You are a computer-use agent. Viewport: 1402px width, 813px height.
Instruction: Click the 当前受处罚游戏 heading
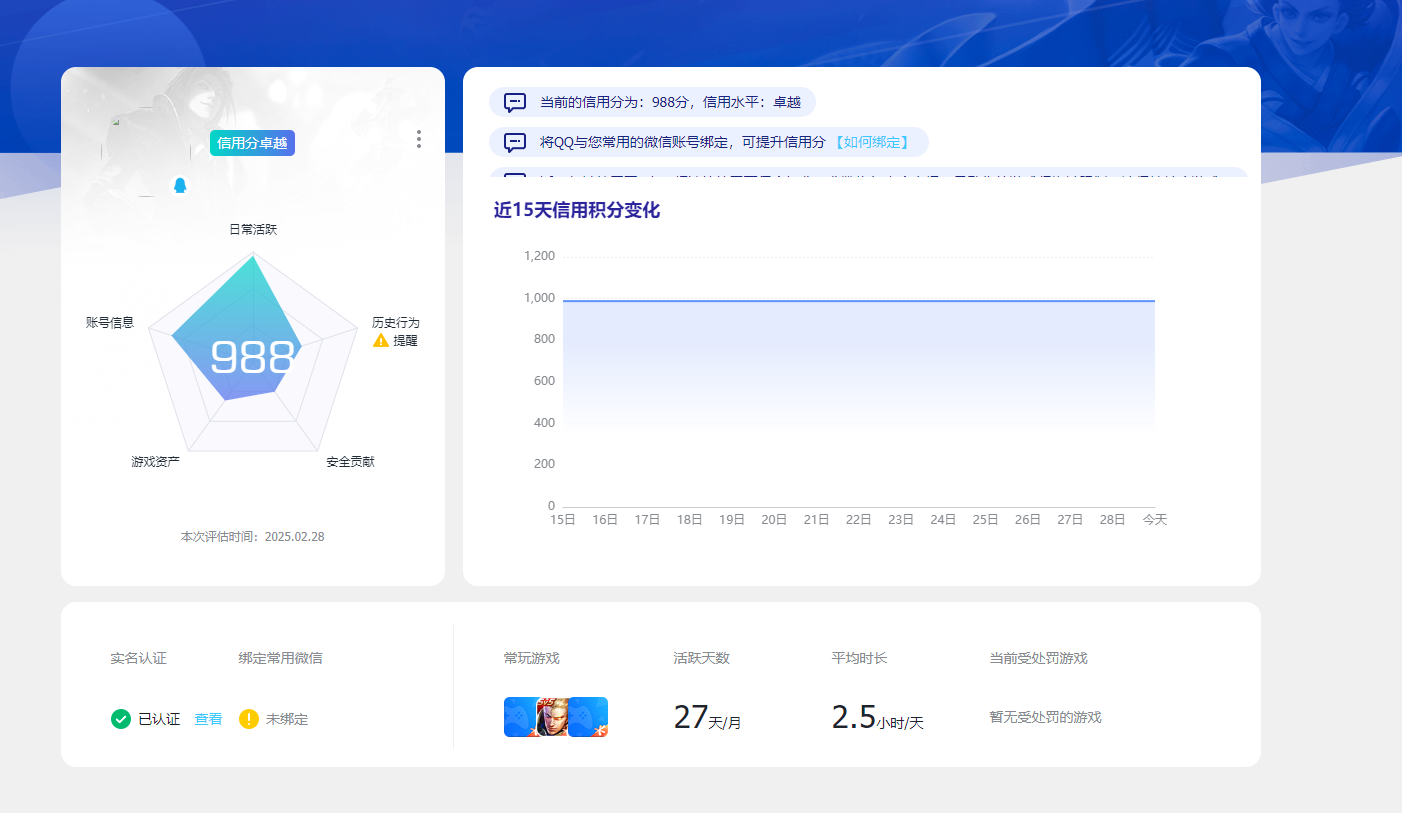click(x=1038, y=658)
